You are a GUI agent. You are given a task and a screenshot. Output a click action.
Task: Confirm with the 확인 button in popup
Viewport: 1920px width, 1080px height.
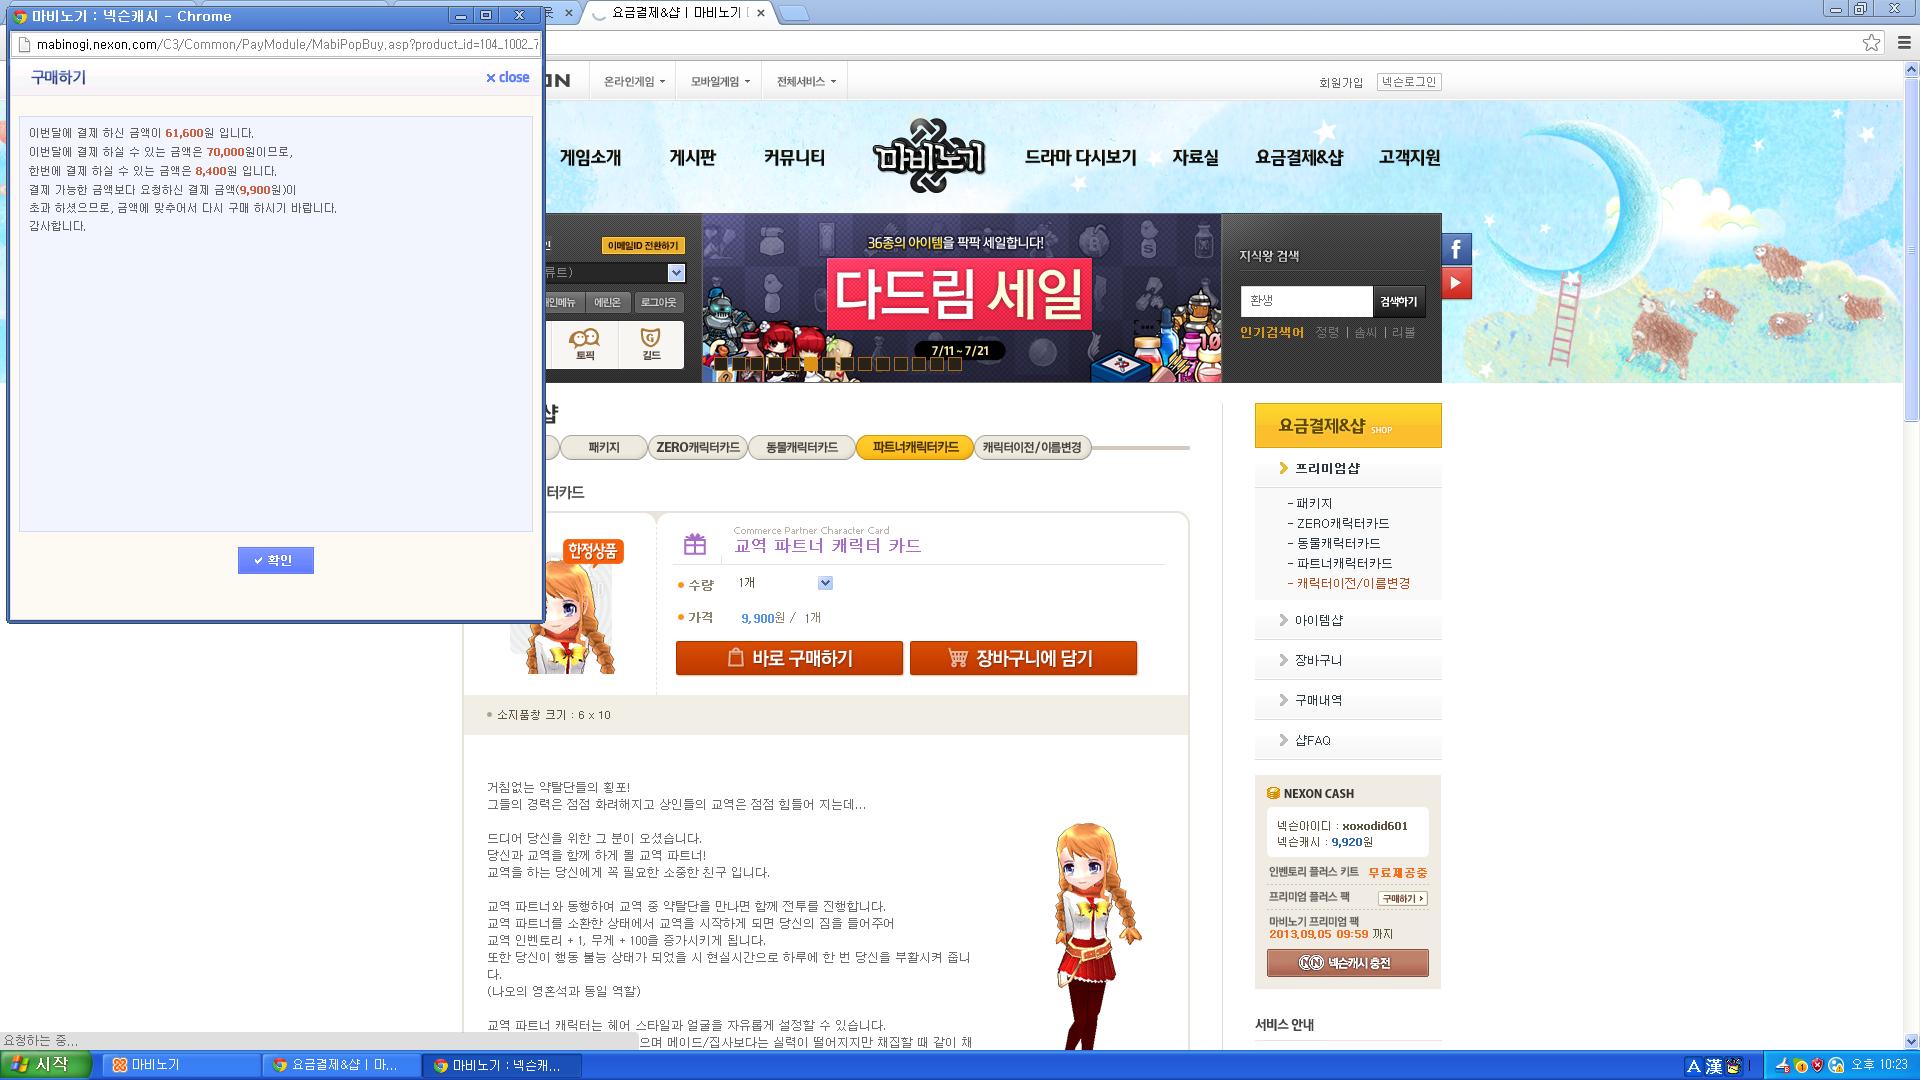276,560
